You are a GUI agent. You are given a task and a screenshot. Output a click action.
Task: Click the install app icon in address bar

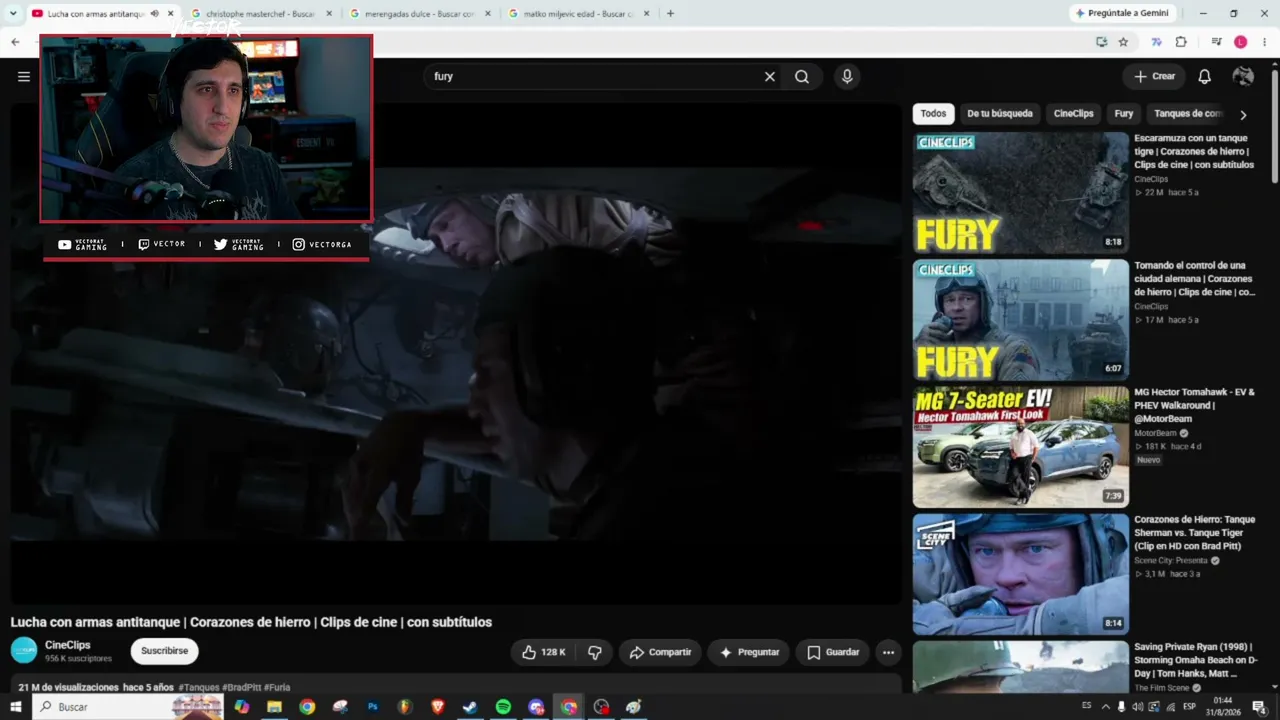click(x=1101, y=42)
